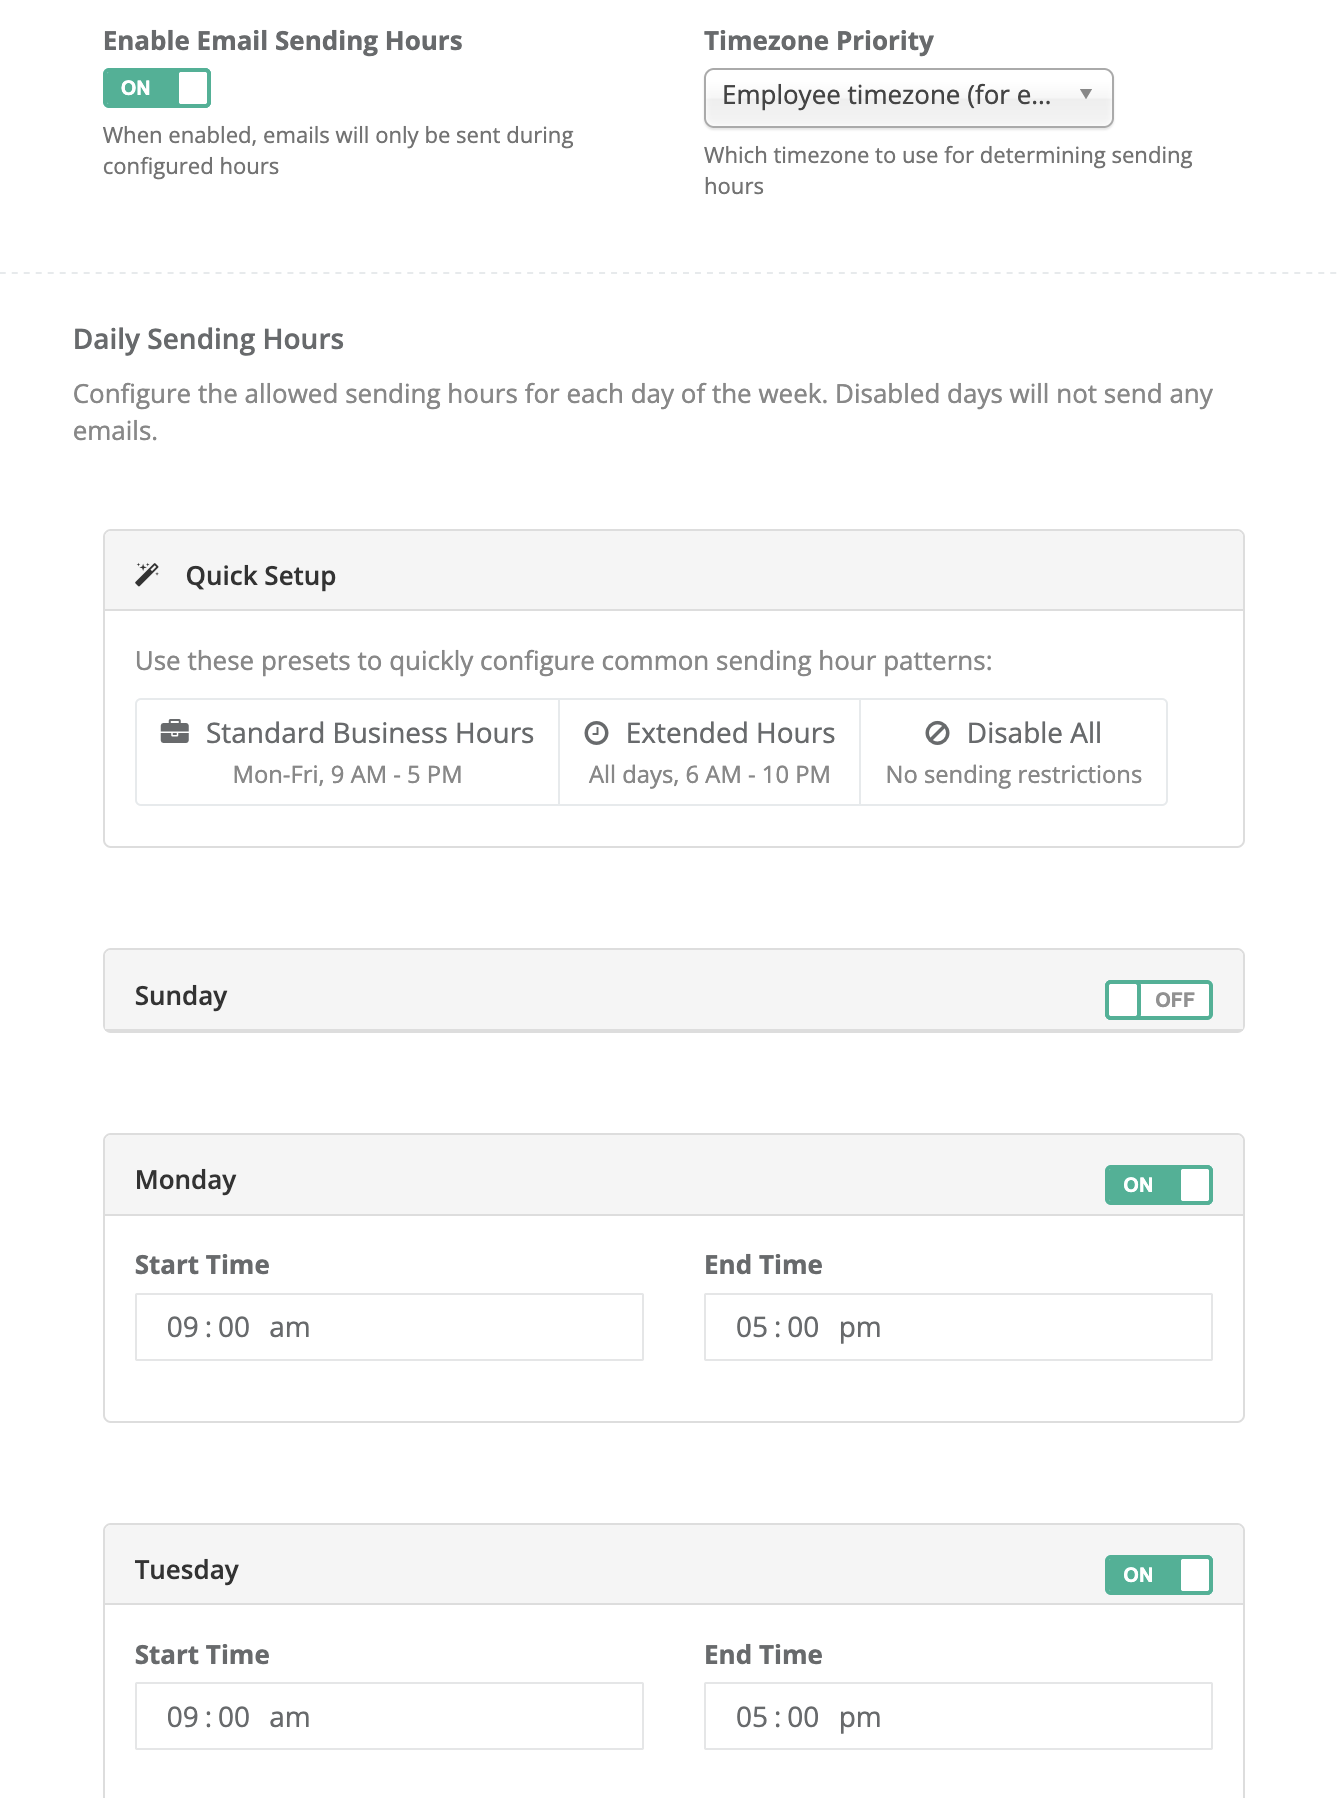Turn off Tuesday sending toggle

[x=1158, y=1575]
